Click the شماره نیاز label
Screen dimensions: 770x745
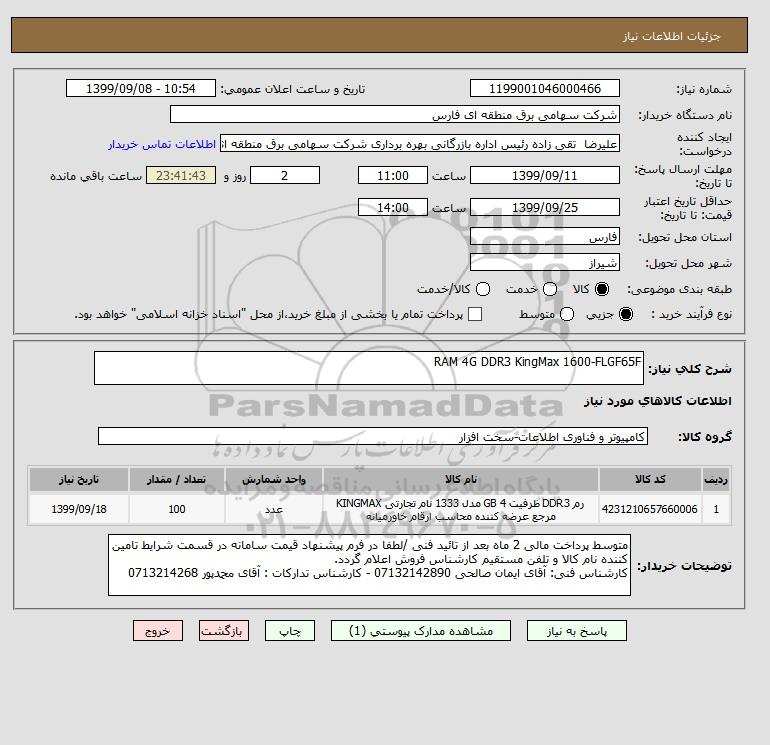tap(704, 89)
